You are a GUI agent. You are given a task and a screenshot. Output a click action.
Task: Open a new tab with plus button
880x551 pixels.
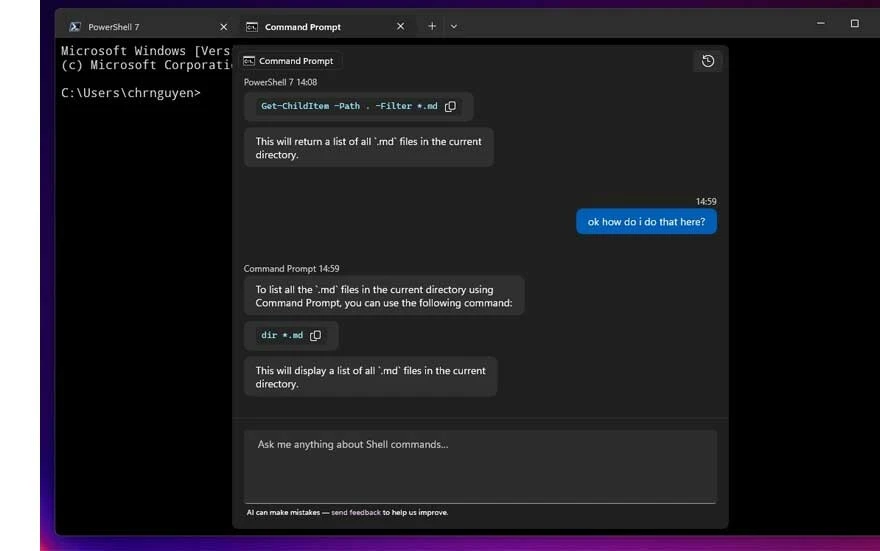point(432,26)
